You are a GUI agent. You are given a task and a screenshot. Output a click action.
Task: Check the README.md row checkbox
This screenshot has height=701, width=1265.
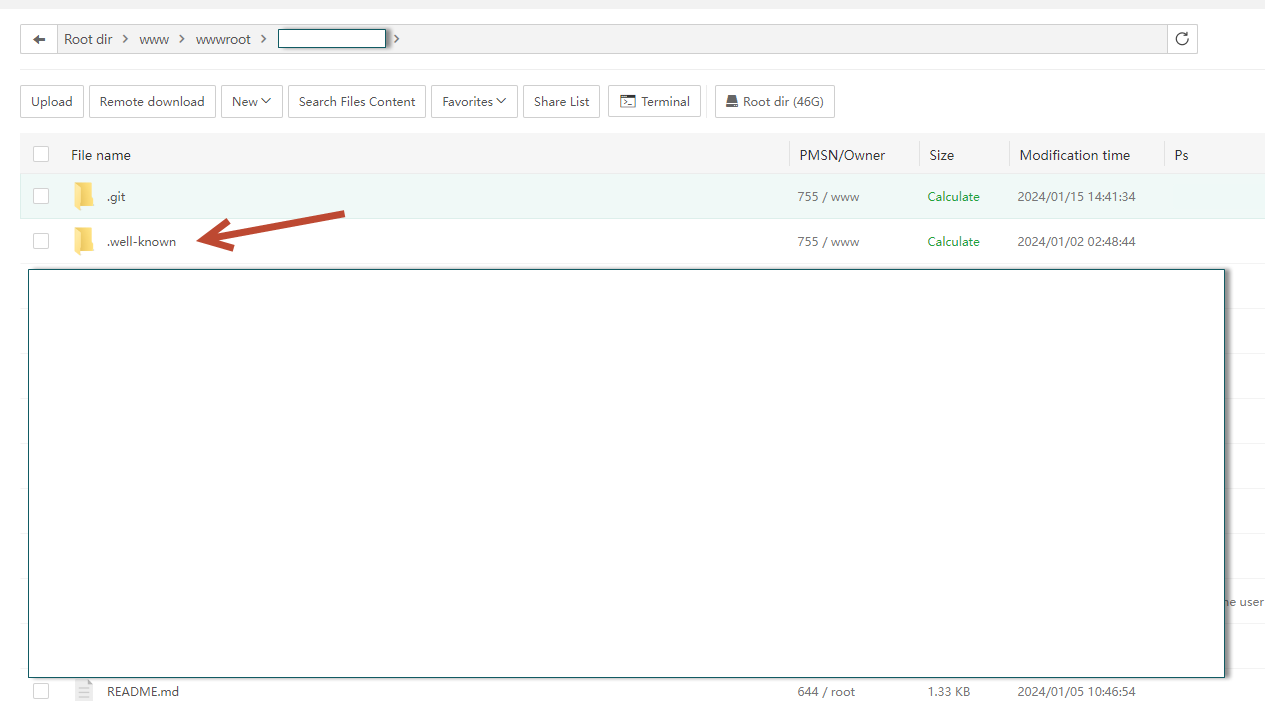pyautogui.click(x=41, y=691)
